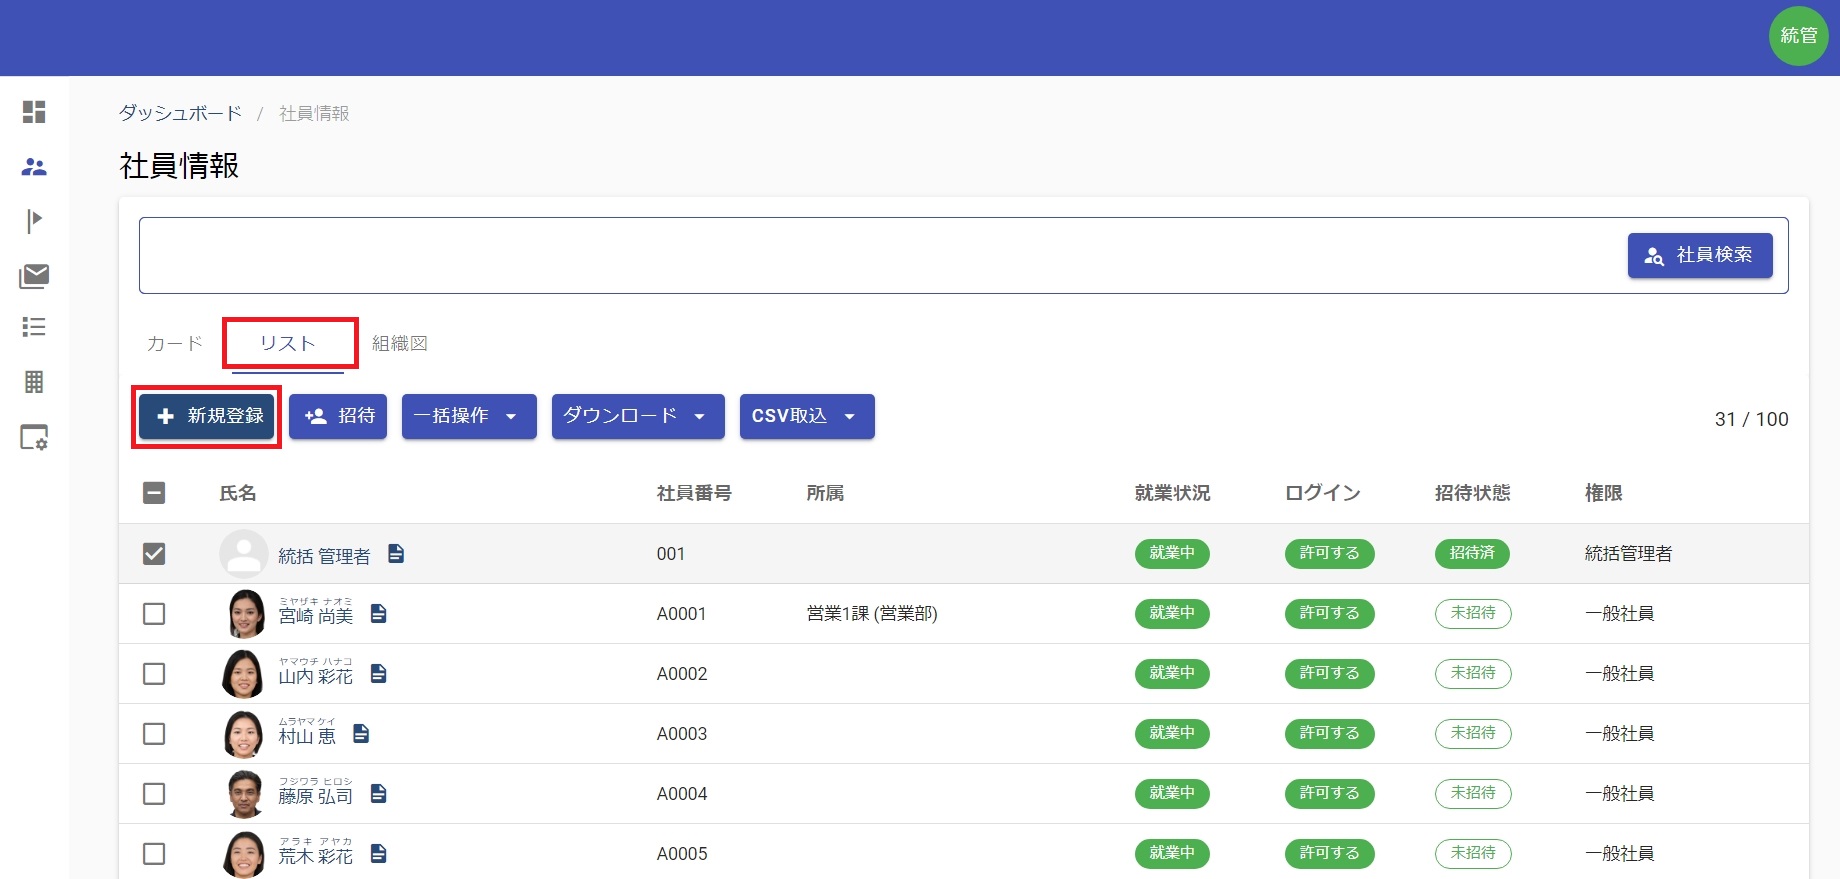Click the ダッシュボード breadcrumb link
Image resolution: width=1840 pixels, height=879 pixels.
(x=180, y=113)
